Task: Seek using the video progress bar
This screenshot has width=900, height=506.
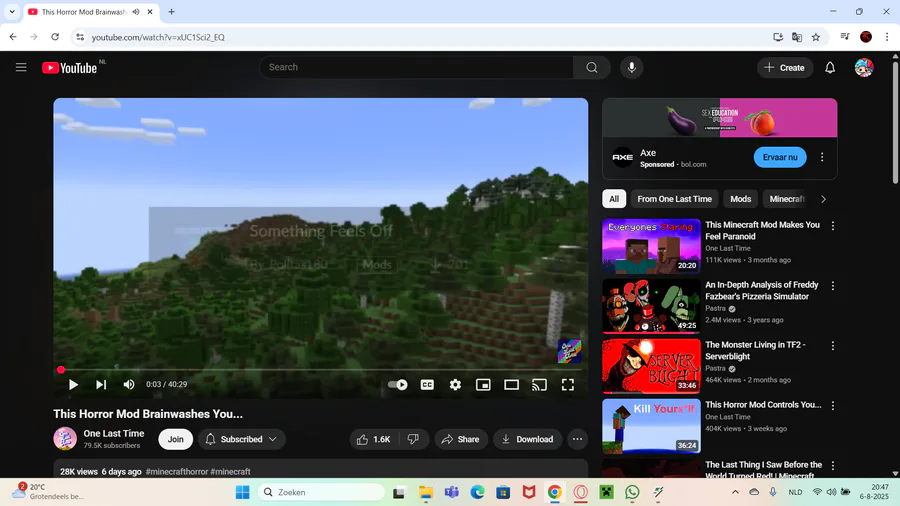Action: pos(320,370)
